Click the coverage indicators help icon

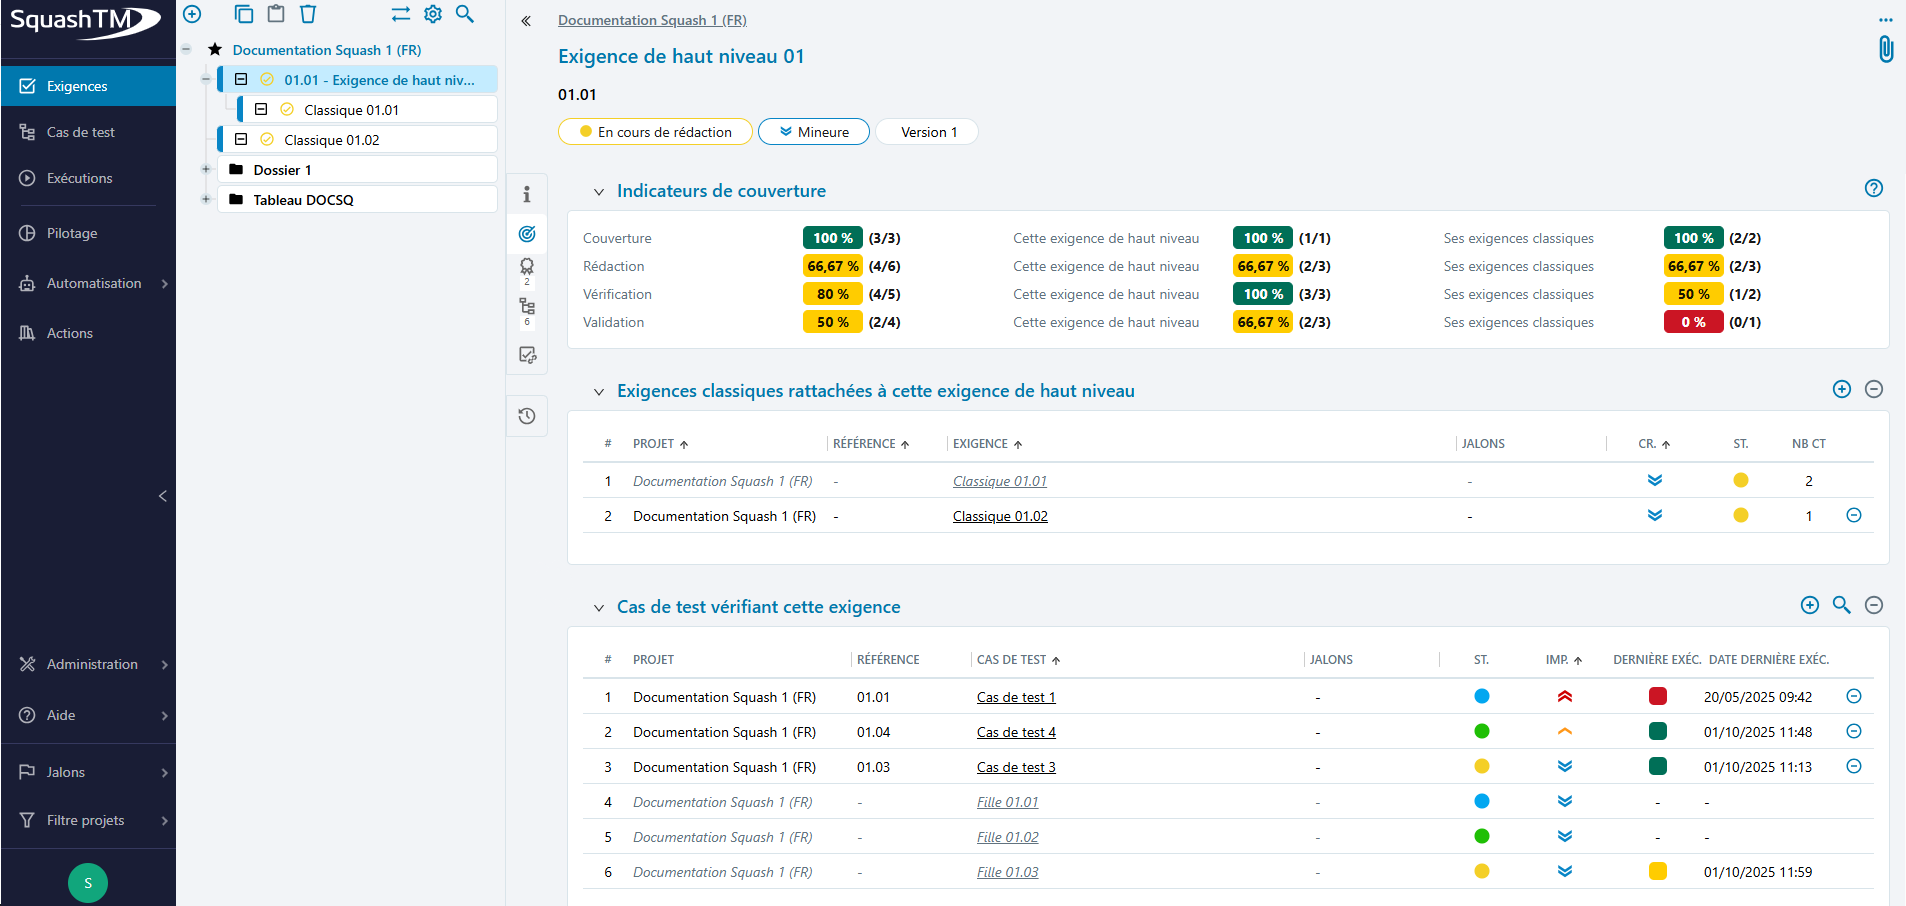pos(1873,188)
